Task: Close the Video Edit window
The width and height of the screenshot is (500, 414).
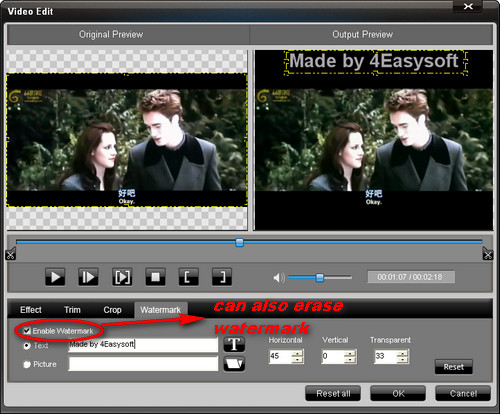Action: (x=468, y=6)
